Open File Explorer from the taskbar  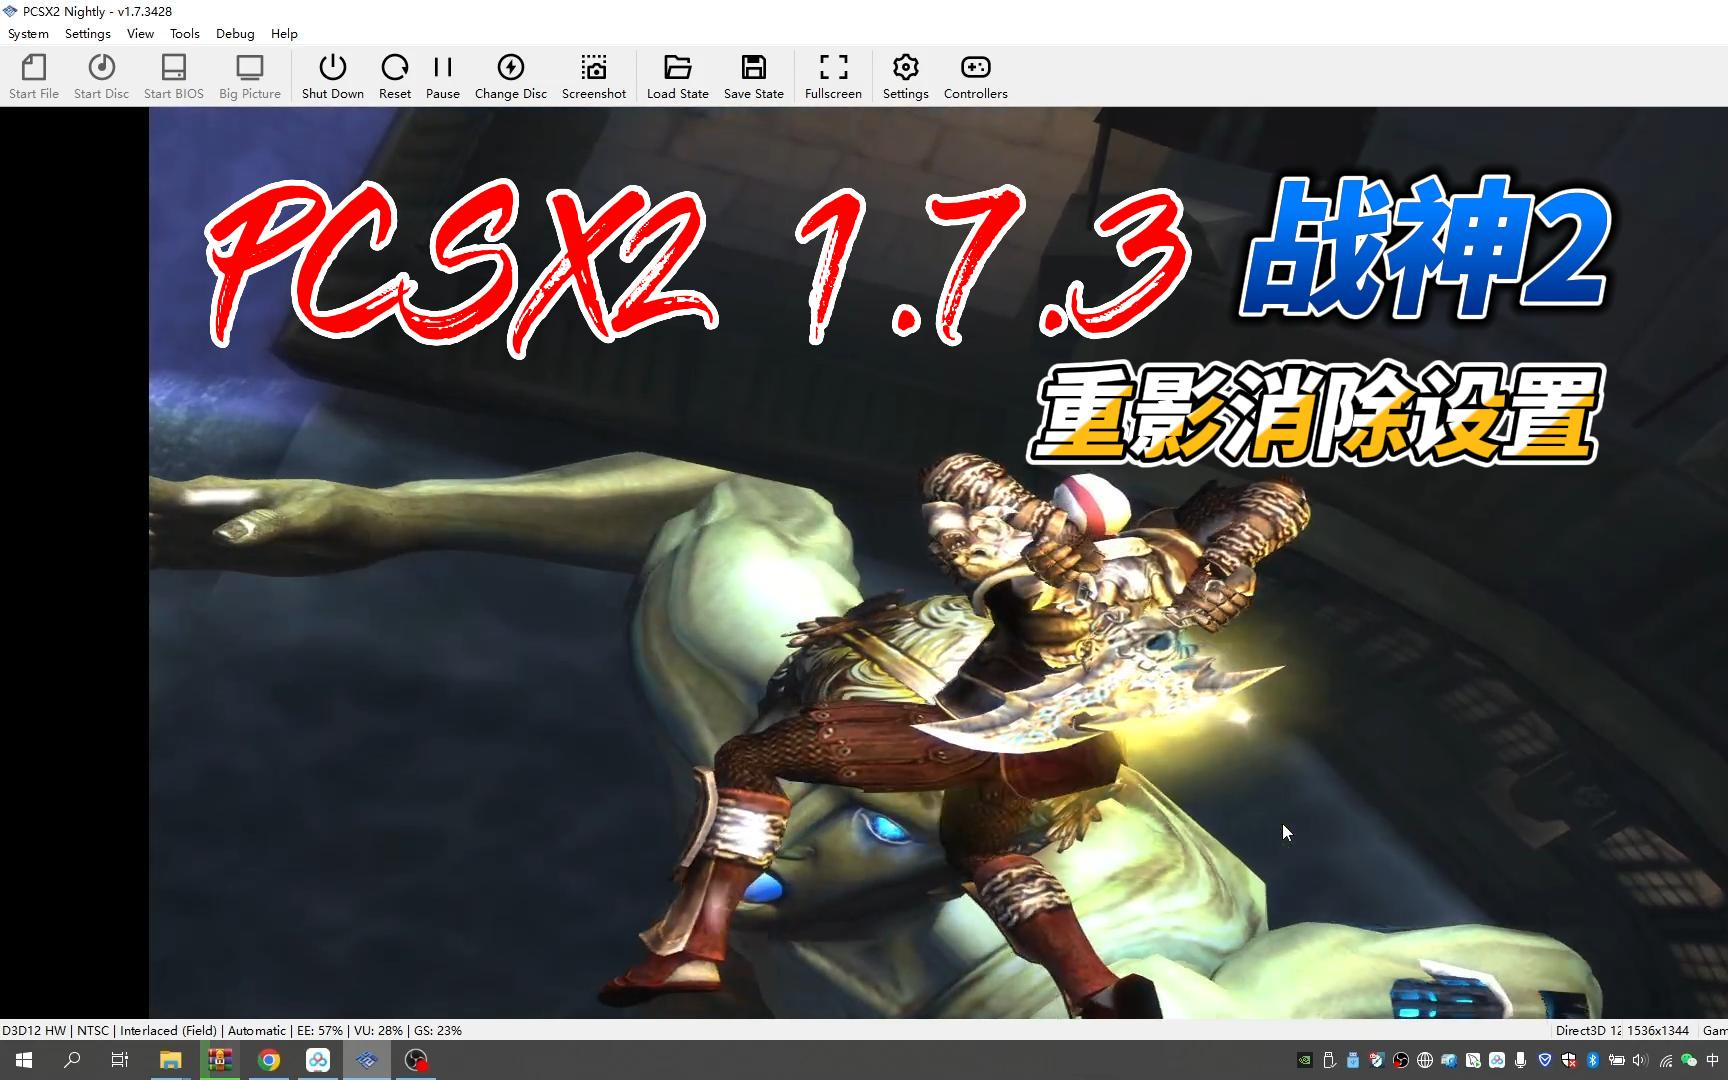pos(171,1060)
